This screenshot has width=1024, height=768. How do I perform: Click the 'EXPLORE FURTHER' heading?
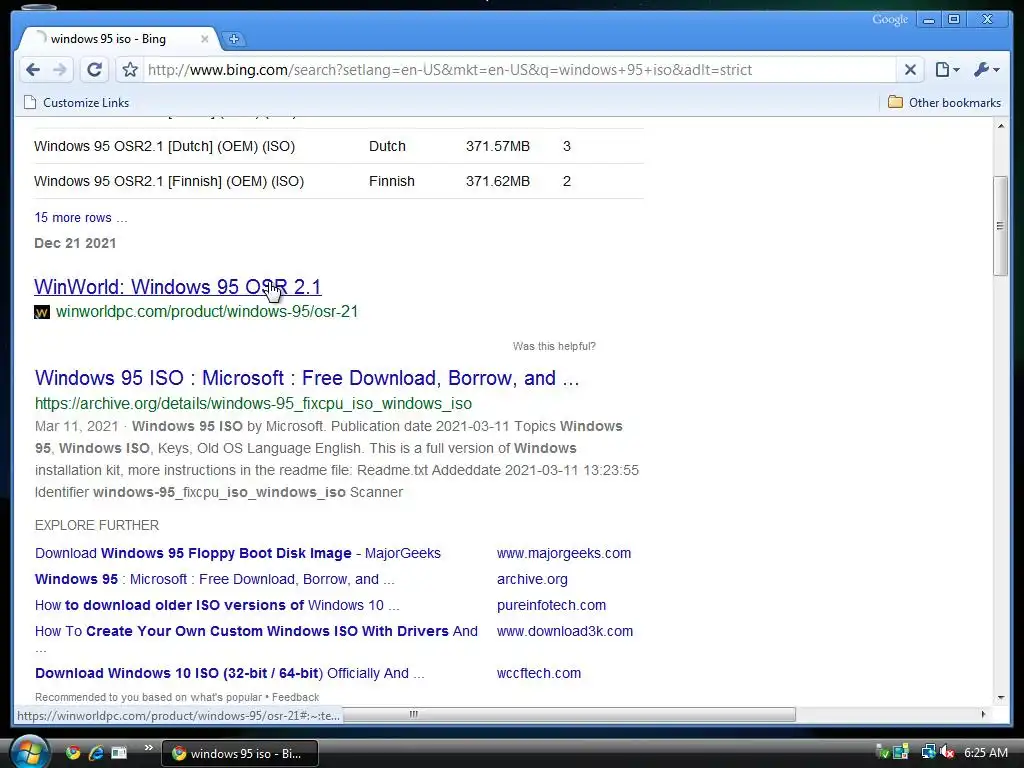tap(97, 526)
